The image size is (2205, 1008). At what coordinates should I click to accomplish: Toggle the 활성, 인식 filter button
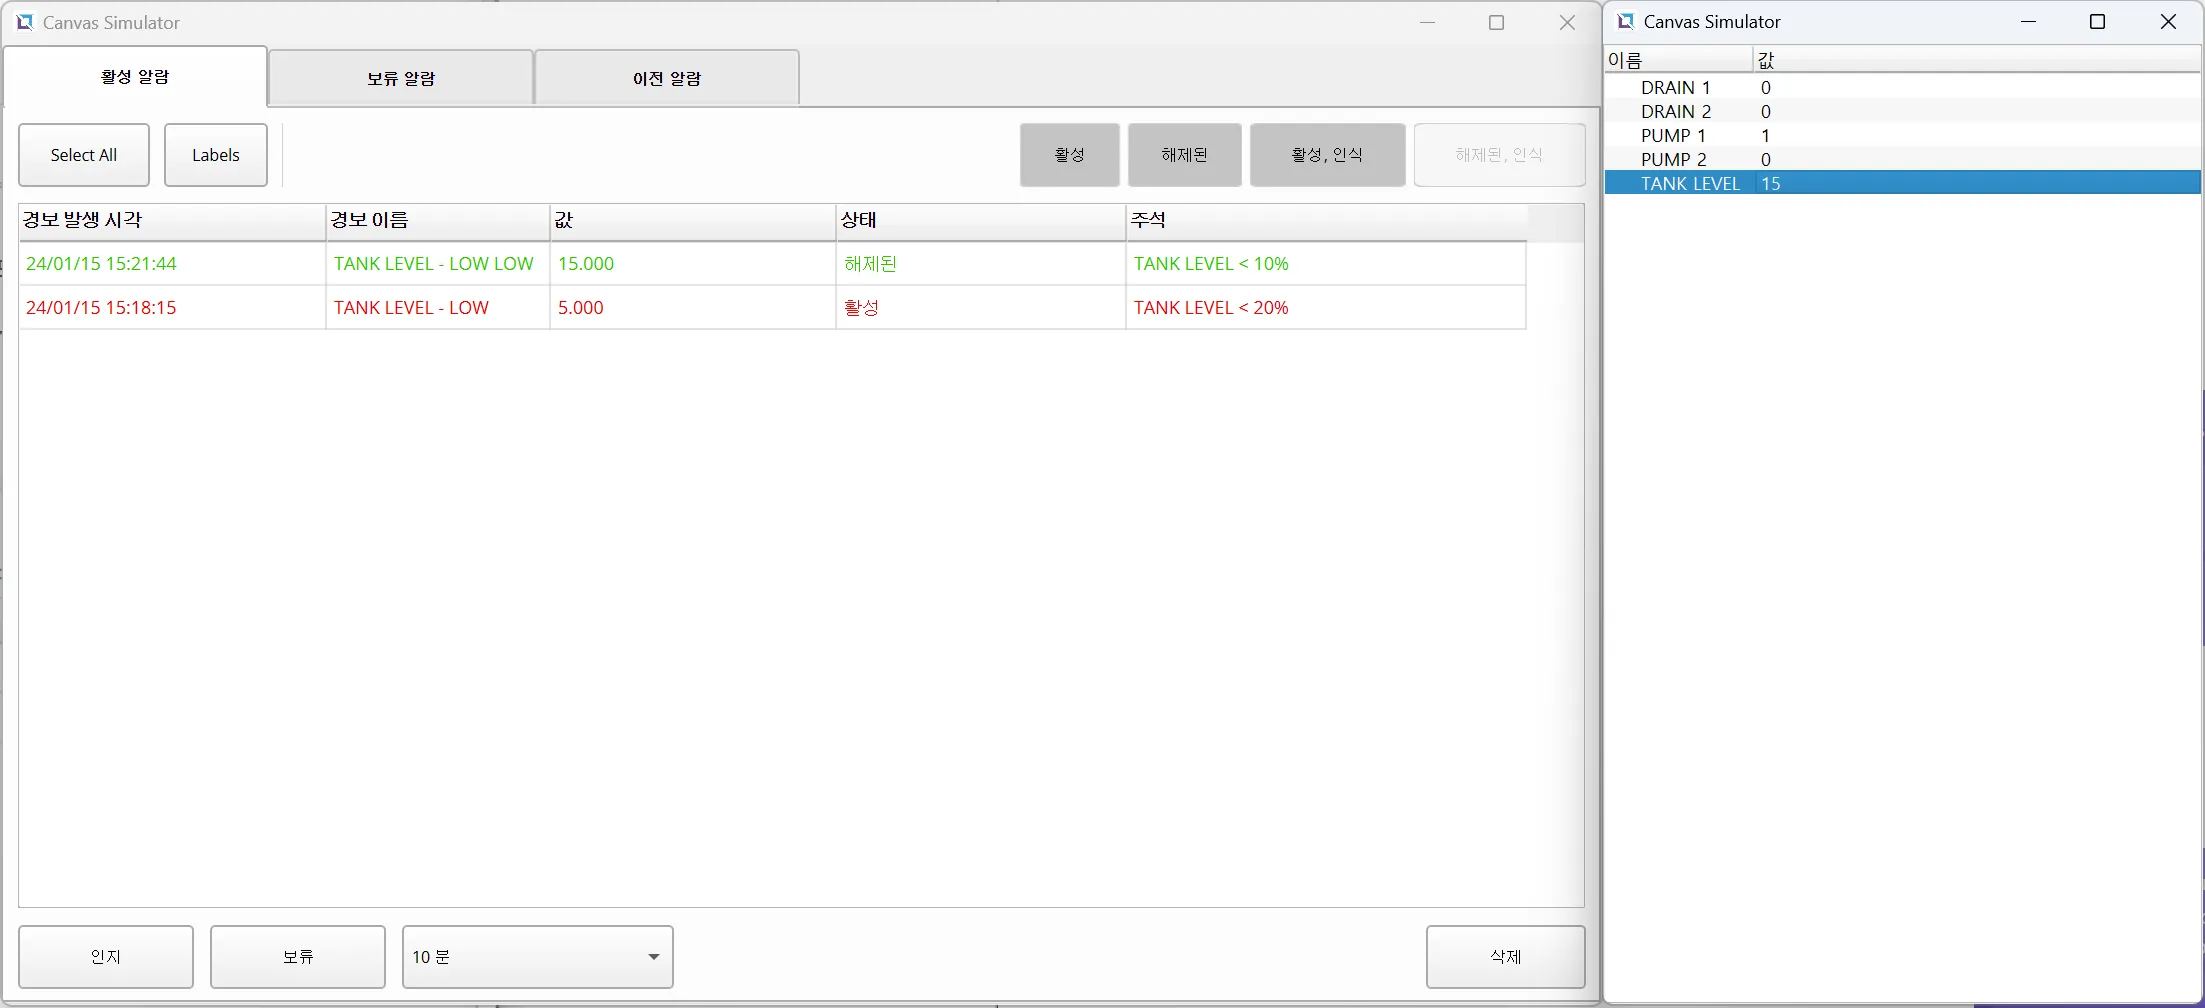tap(1327, 155)
